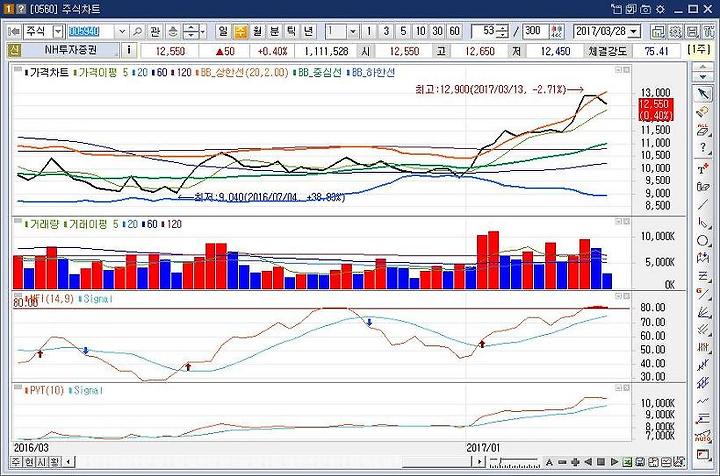Click the Excel export icon in bottom bar
This screenshot has height=476, width=720.
tap(627, 462)
